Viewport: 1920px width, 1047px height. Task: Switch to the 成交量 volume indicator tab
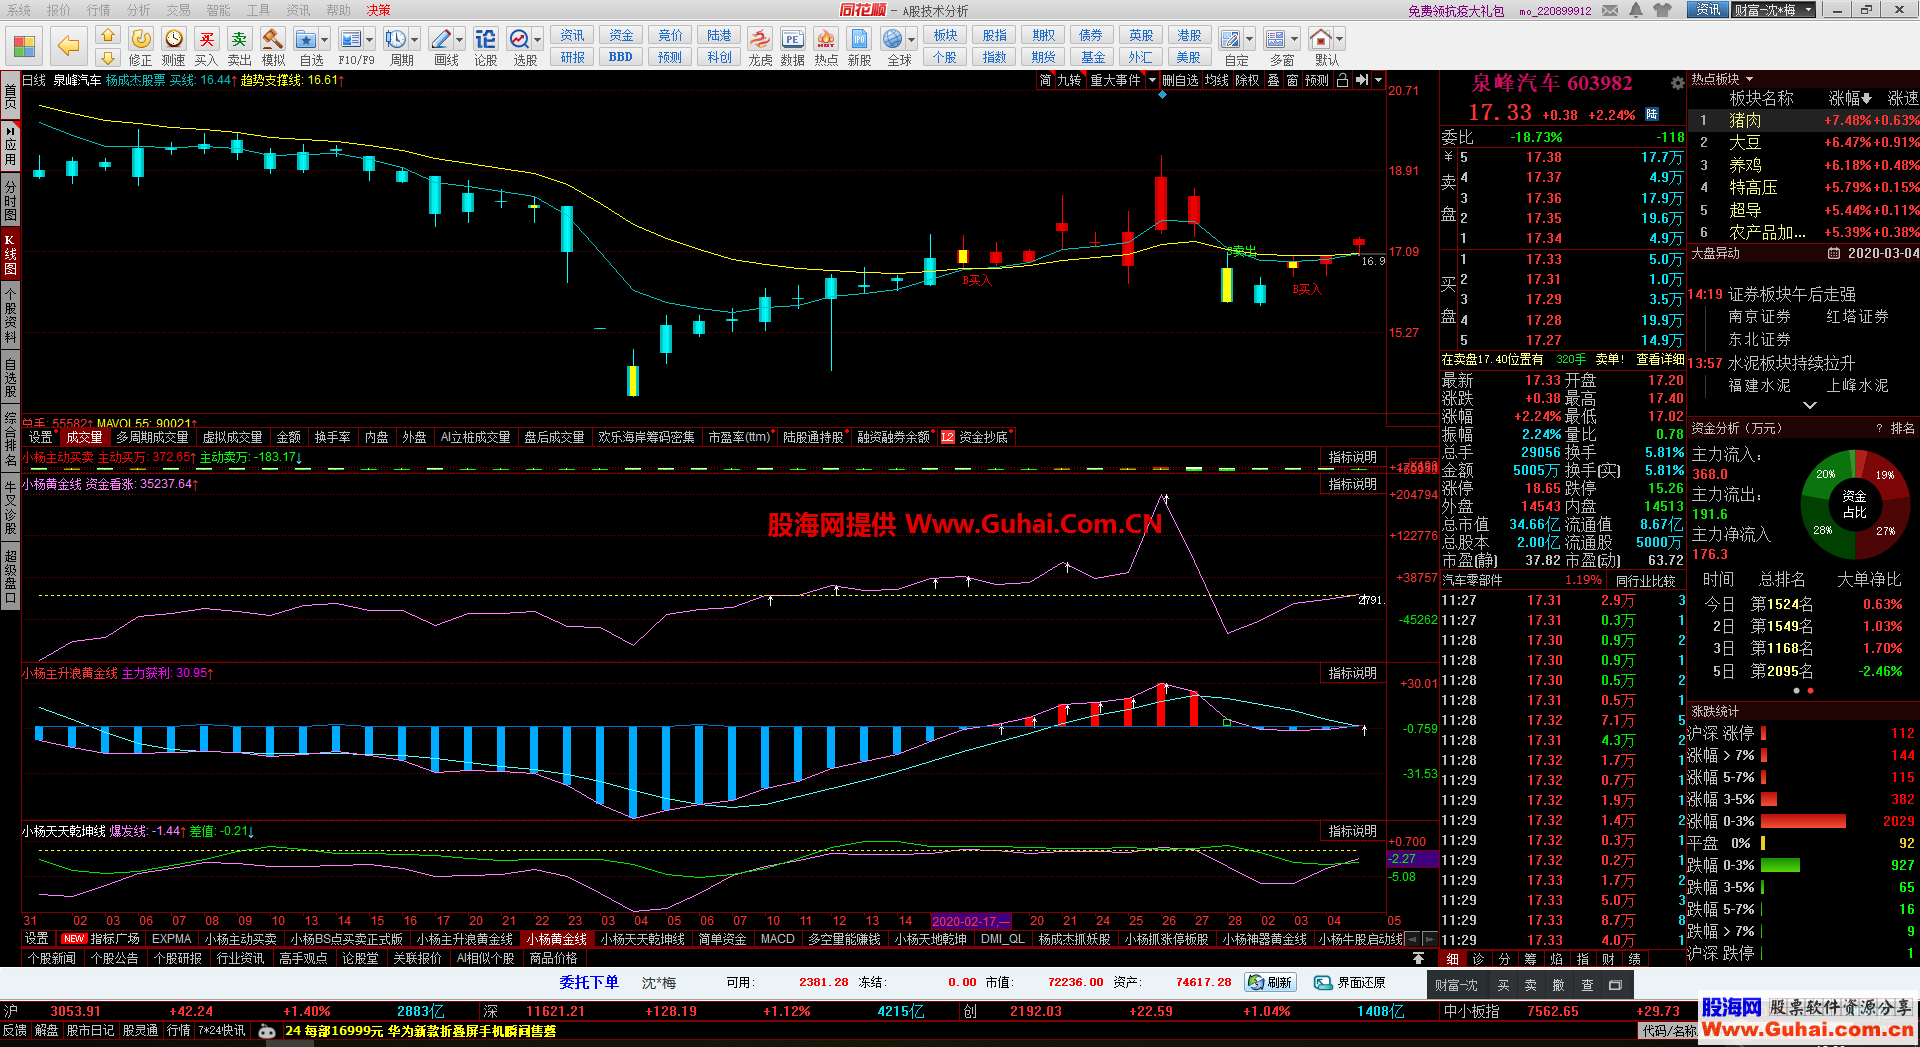click(84, 437)
